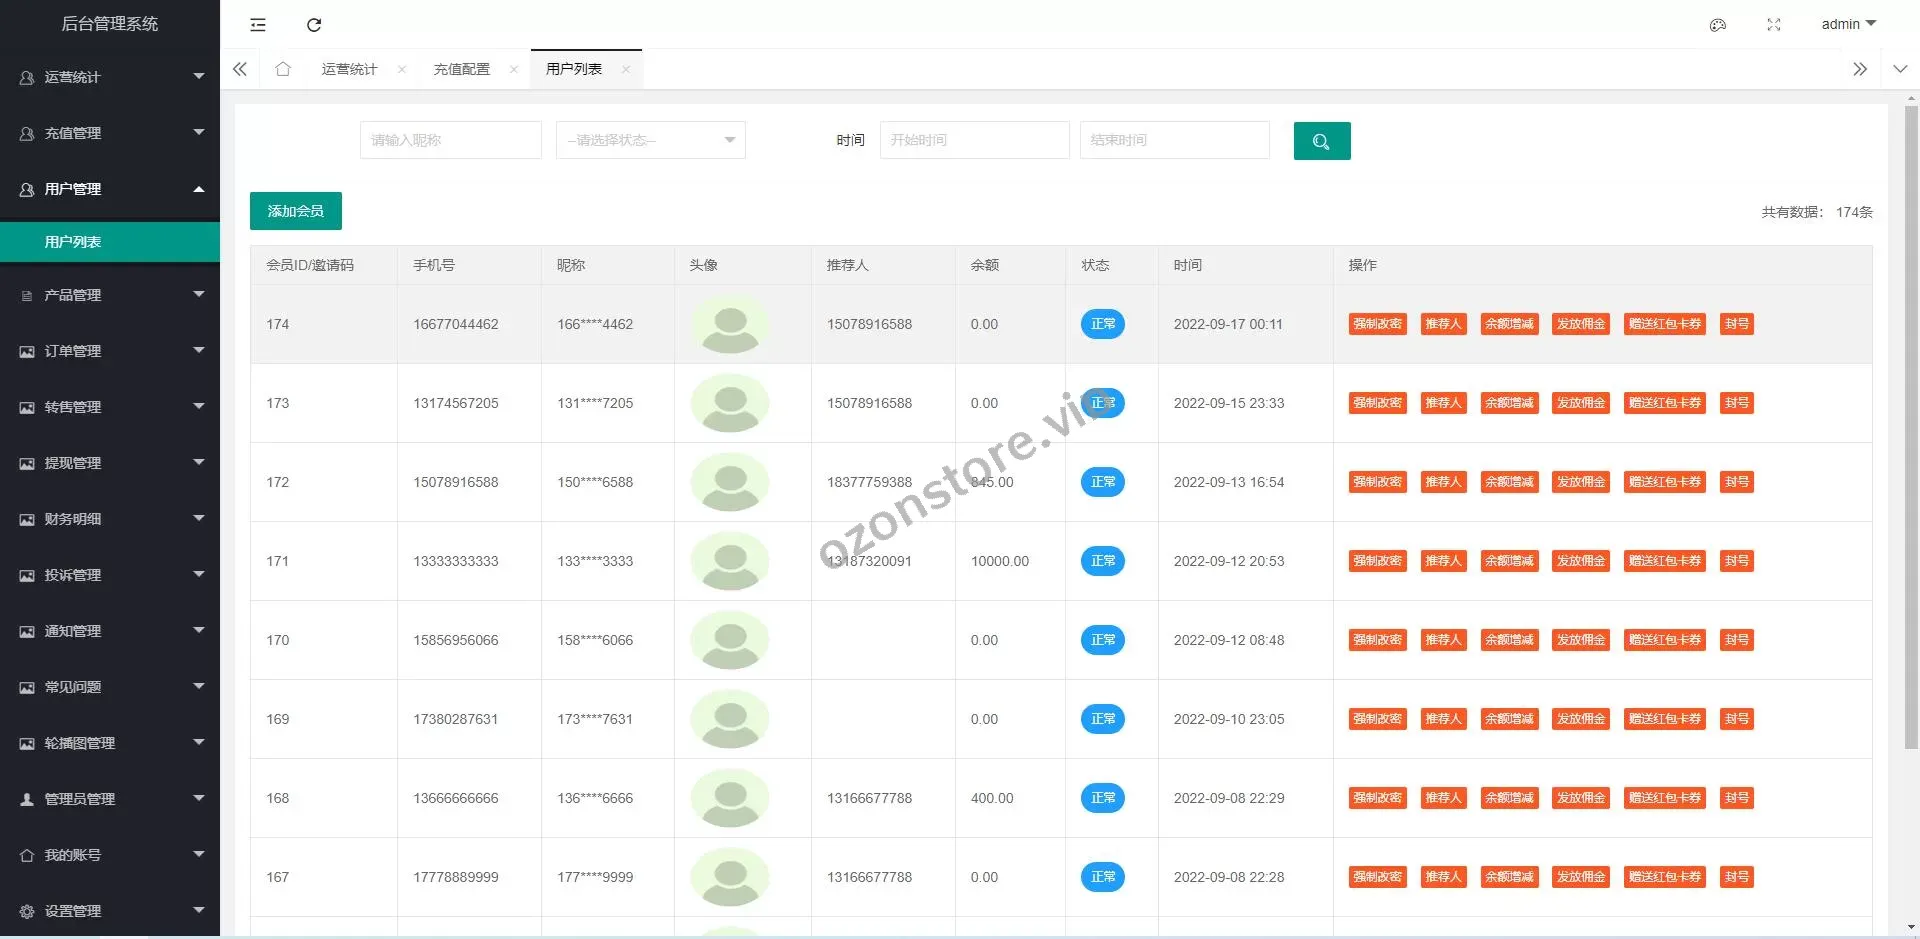Close the 充值配置 tab
This screenshot has width=1920, height=939.
tap(514, 69)
